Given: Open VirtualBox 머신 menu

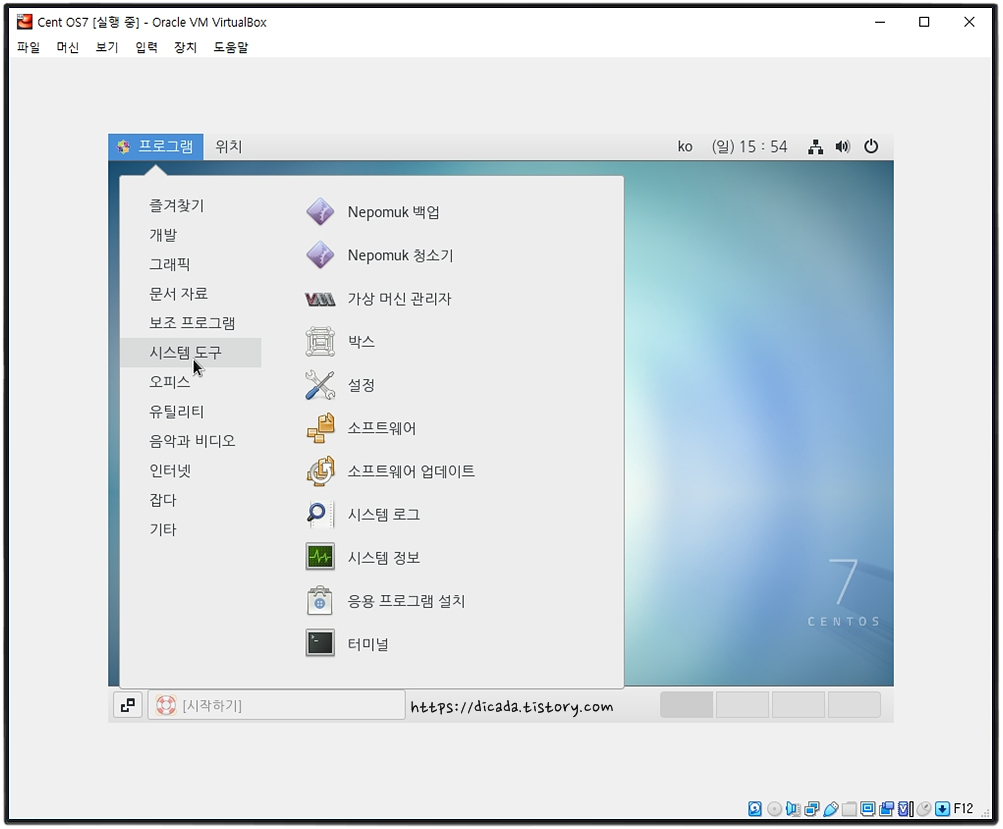Looking at the screenshot, I should coord(67,47).
